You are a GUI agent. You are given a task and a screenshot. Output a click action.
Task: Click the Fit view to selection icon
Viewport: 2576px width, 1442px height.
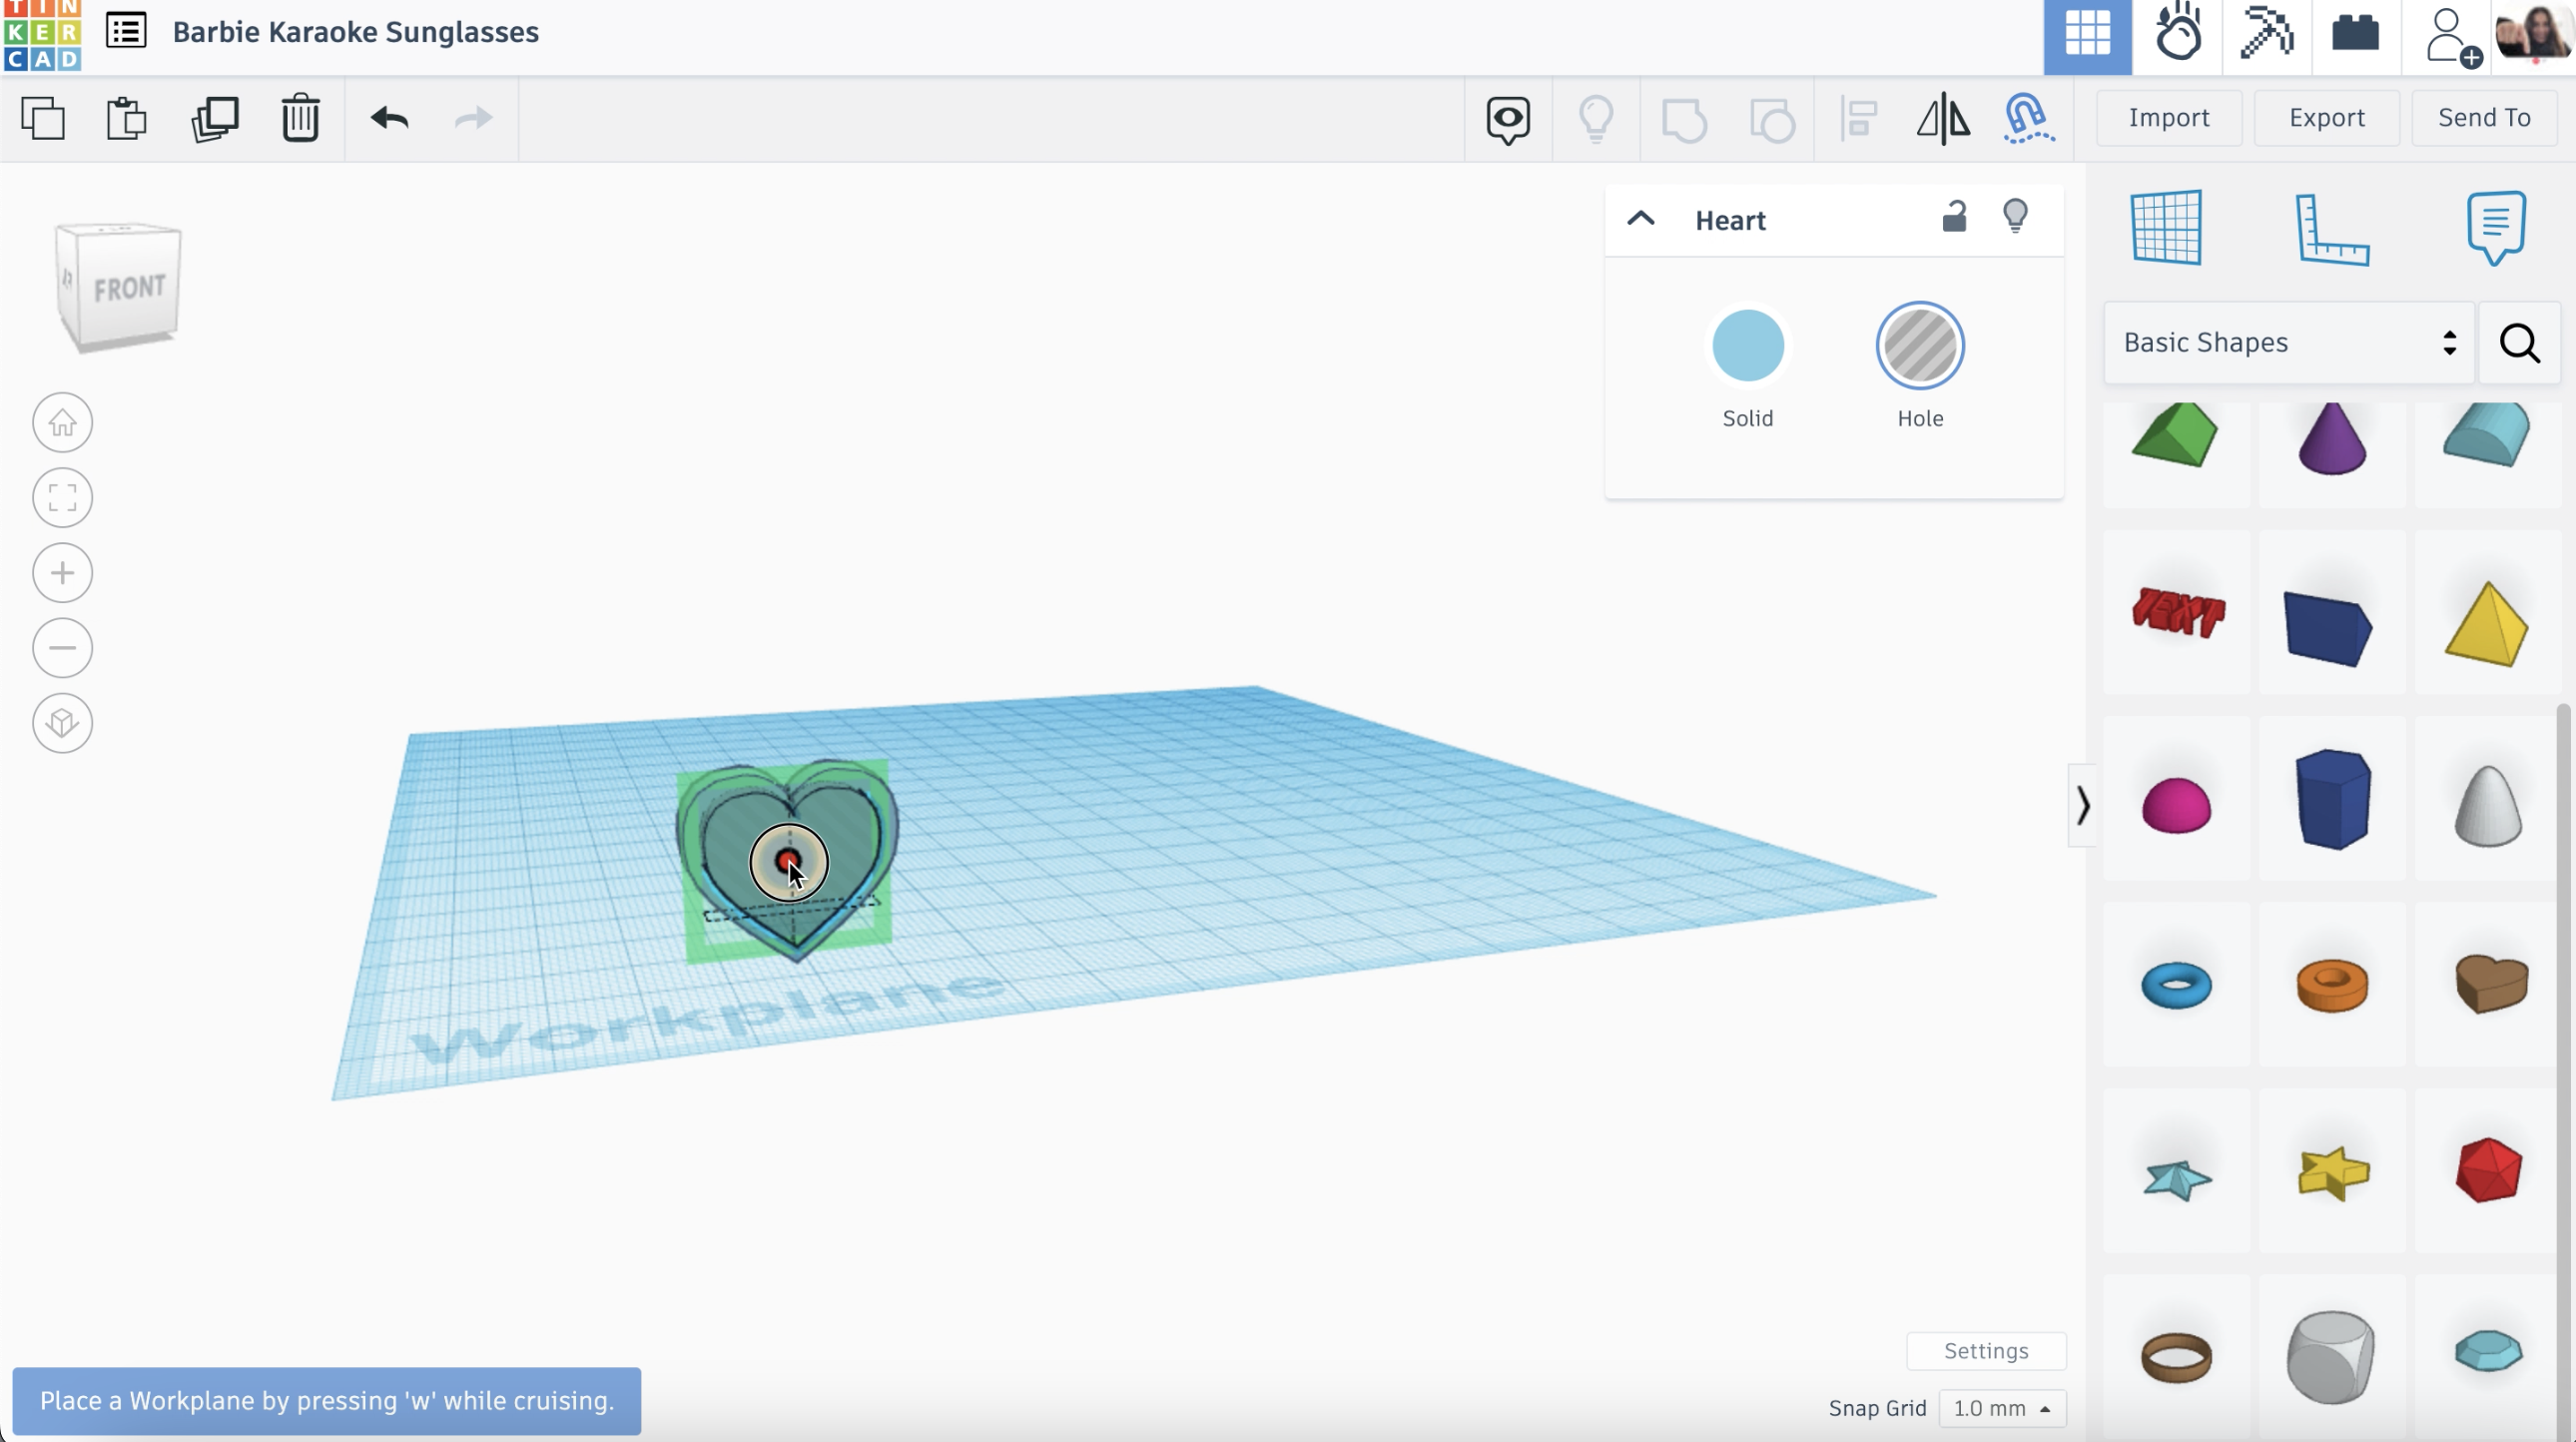(x=62, y=497)
